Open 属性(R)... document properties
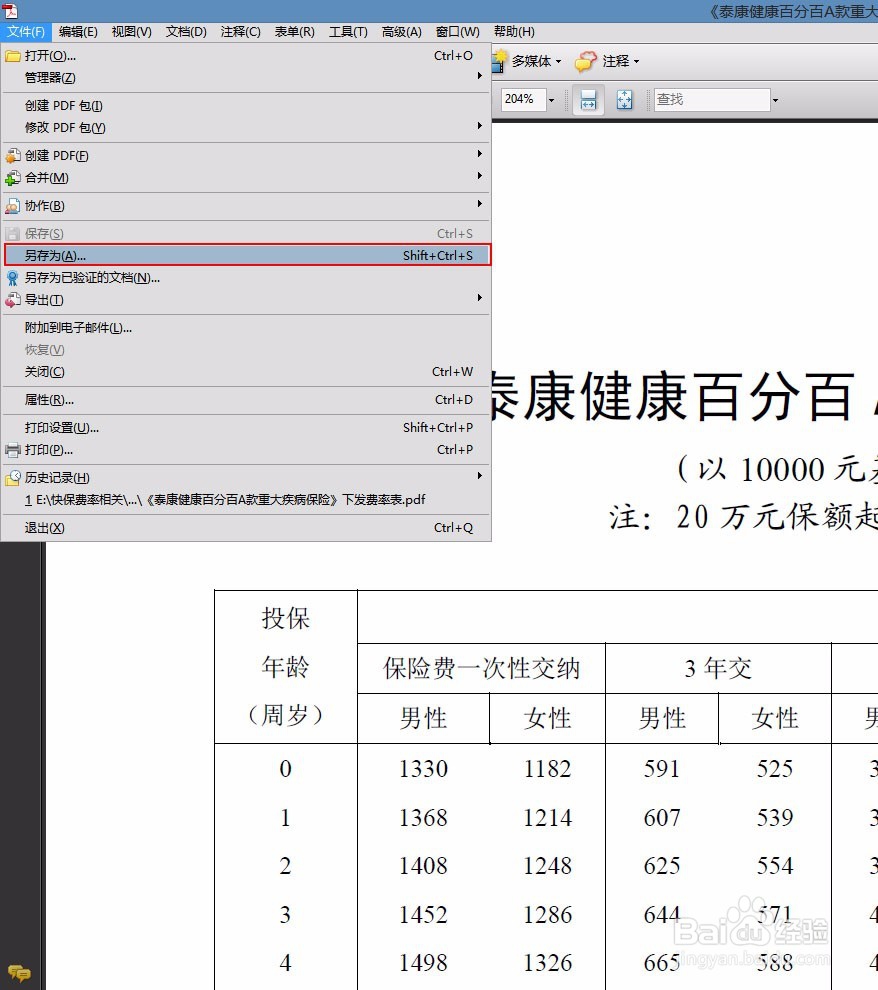The image size is (878, 990). tap(246, 400)
